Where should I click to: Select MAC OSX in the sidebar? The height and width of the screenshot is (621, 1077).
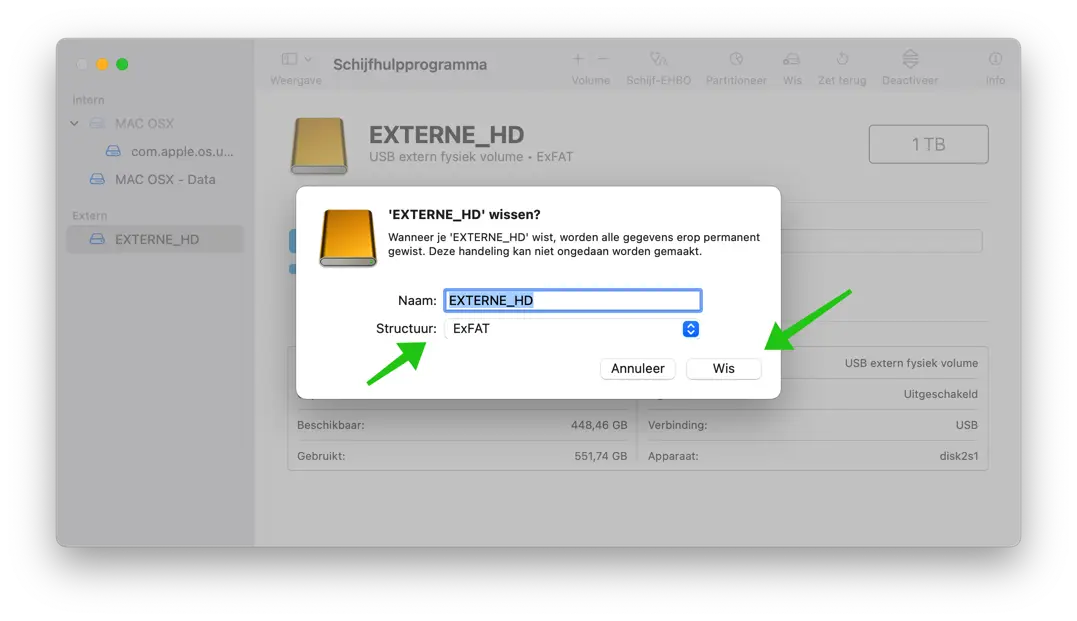pyautogui.click(x=144, y=124)
